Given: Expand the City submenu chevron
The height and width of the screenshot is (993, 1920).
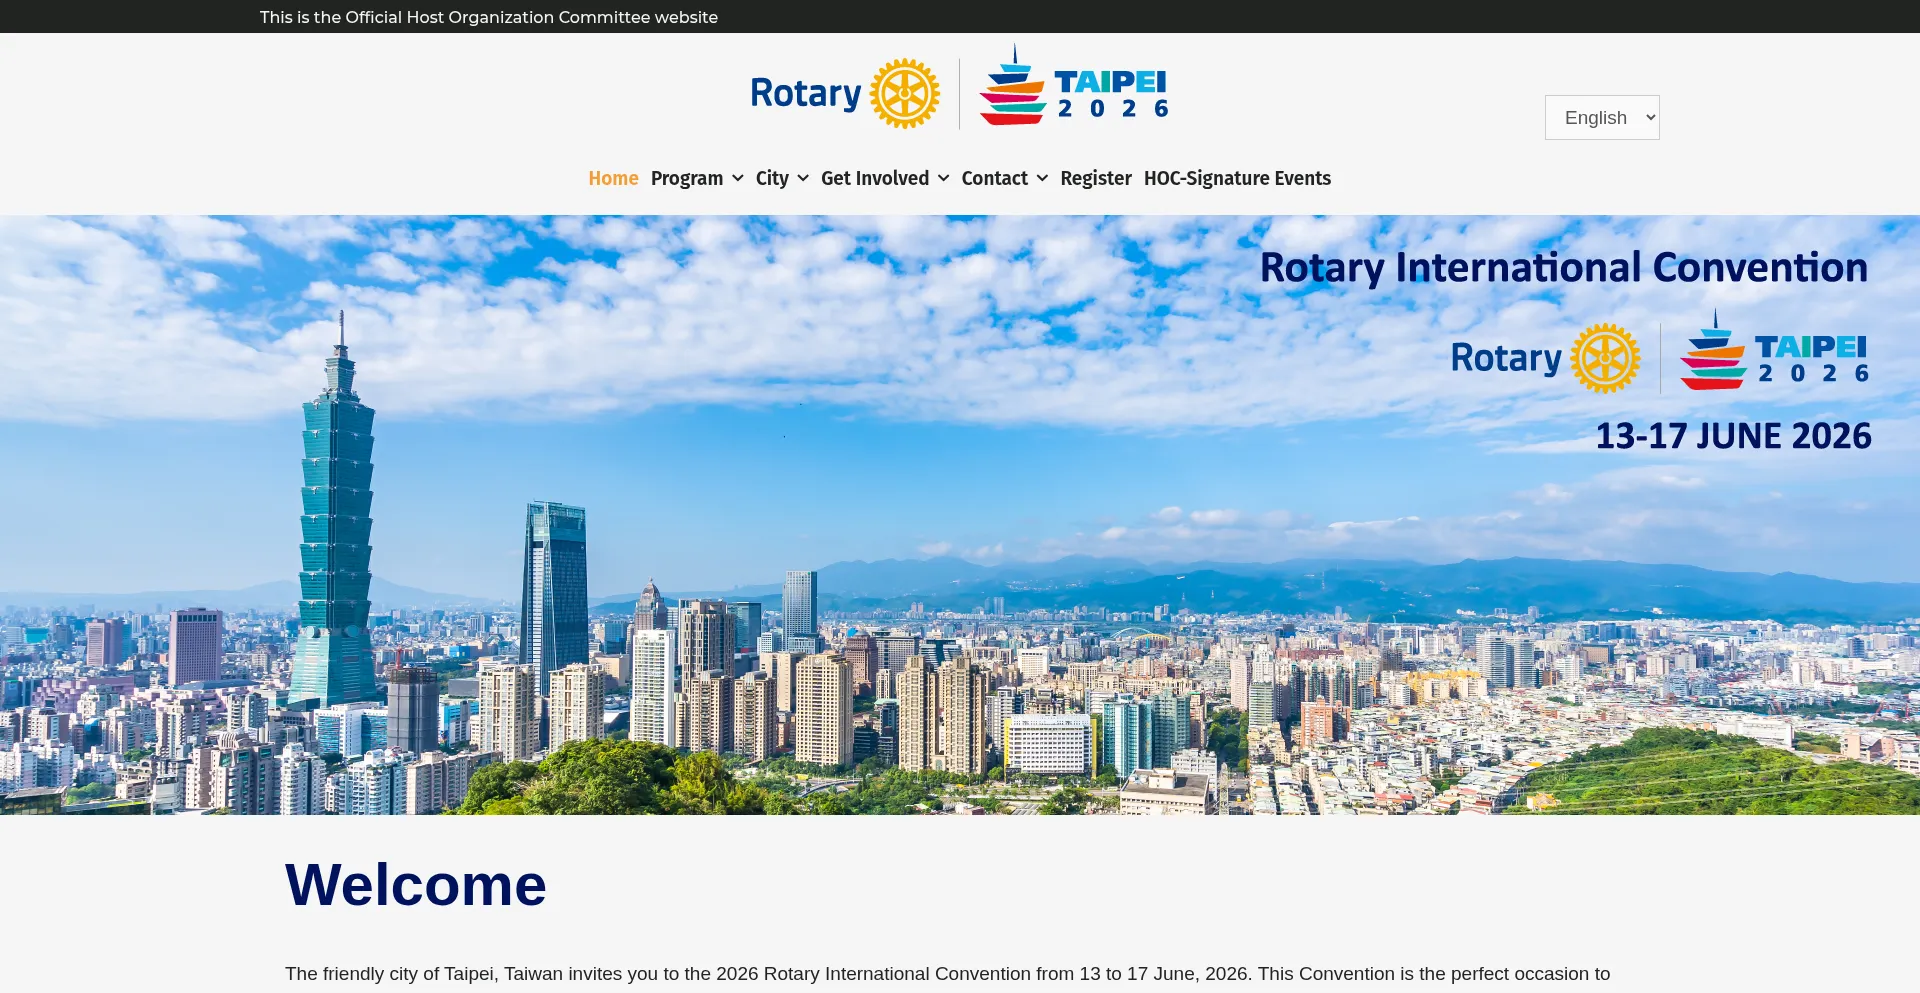Looking at the screenshot, I should 803,178.
